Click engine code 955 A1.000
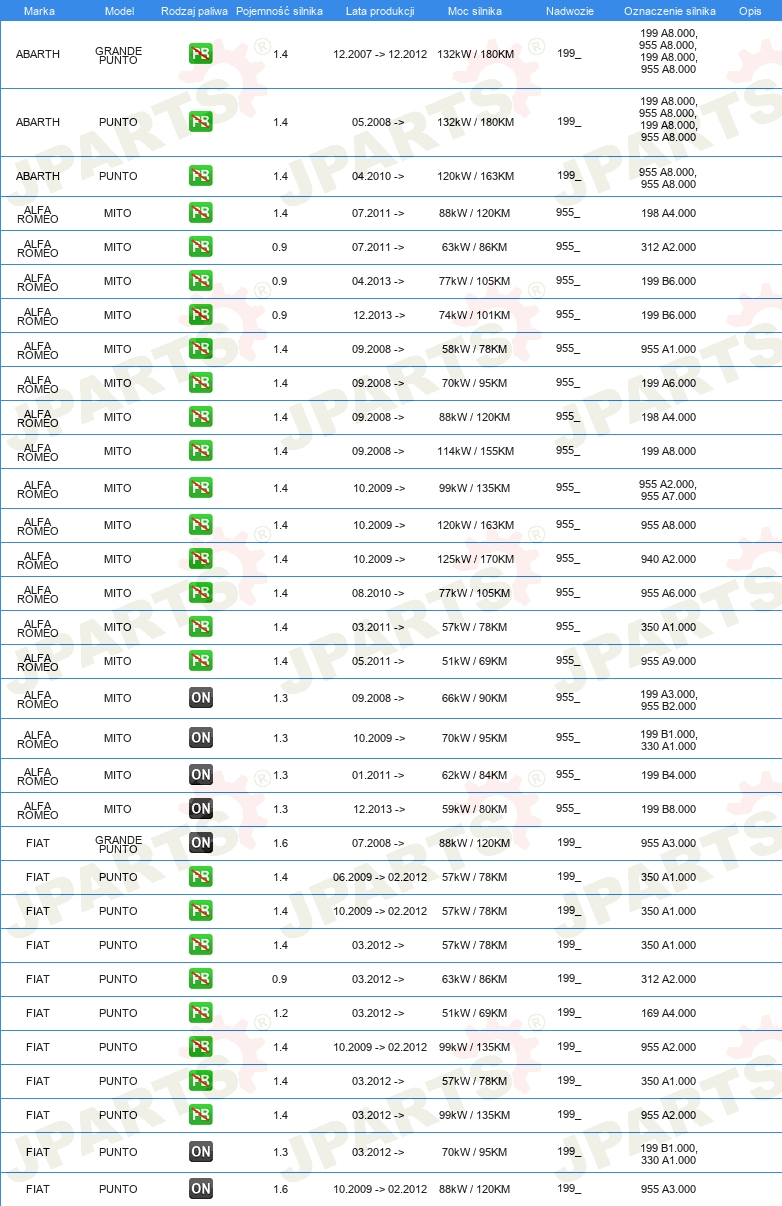Image resolution: width=782 pixels, height=1206 pixels. (669, 349)
